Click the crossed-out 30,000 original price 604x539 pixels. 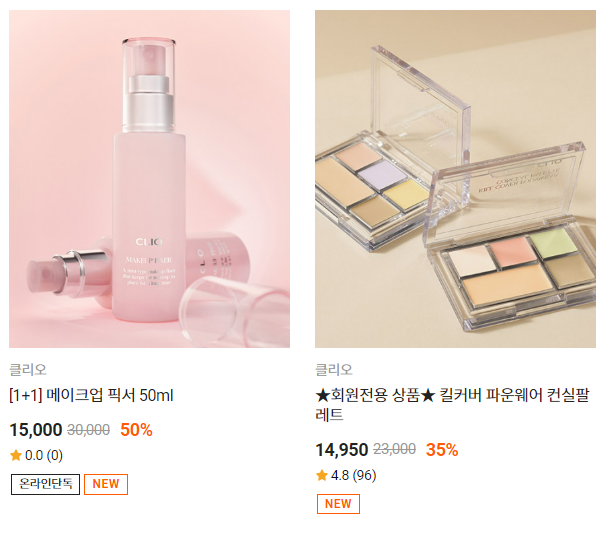point(89,430)
